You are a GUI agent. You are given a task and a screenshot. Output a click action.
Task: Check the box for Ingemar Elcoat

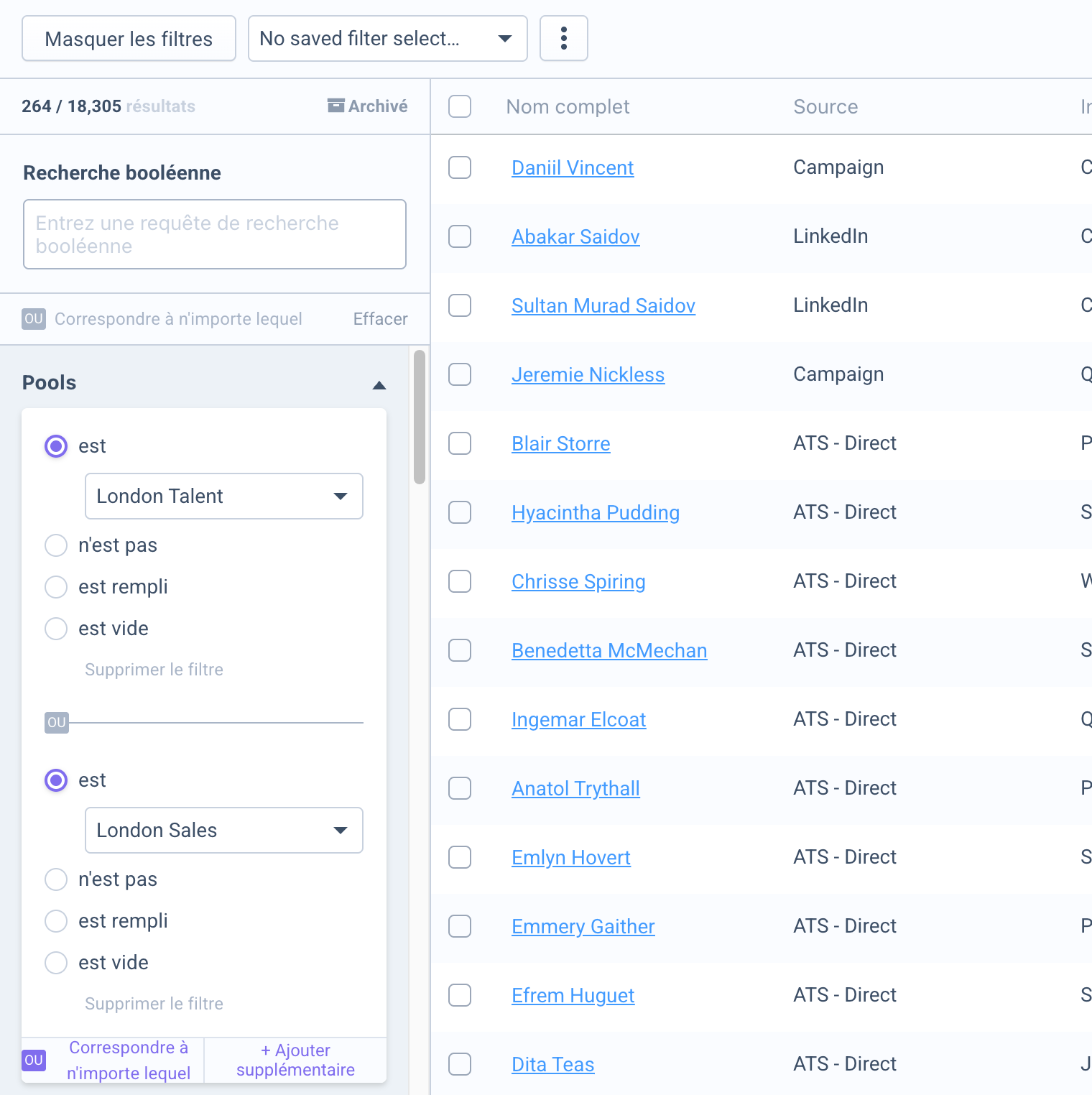(459, 719)
